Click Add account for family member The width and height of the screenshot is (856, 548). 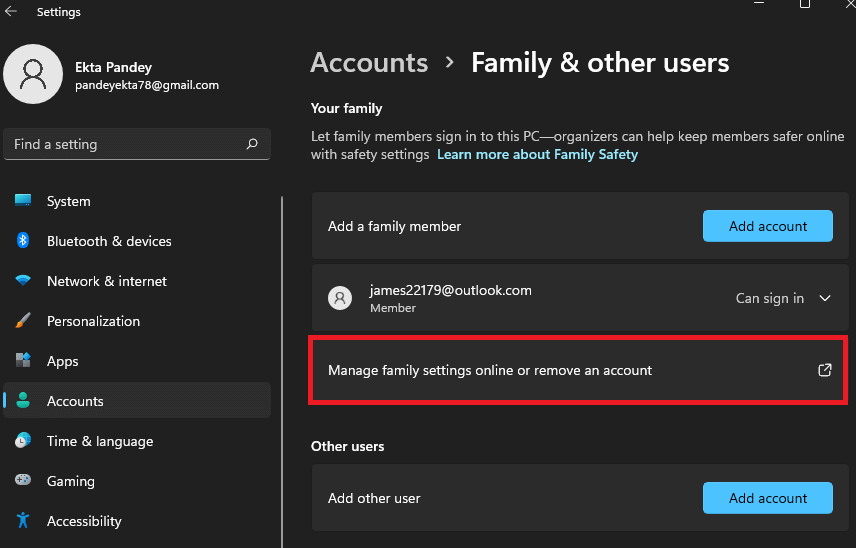click(767, 226)
